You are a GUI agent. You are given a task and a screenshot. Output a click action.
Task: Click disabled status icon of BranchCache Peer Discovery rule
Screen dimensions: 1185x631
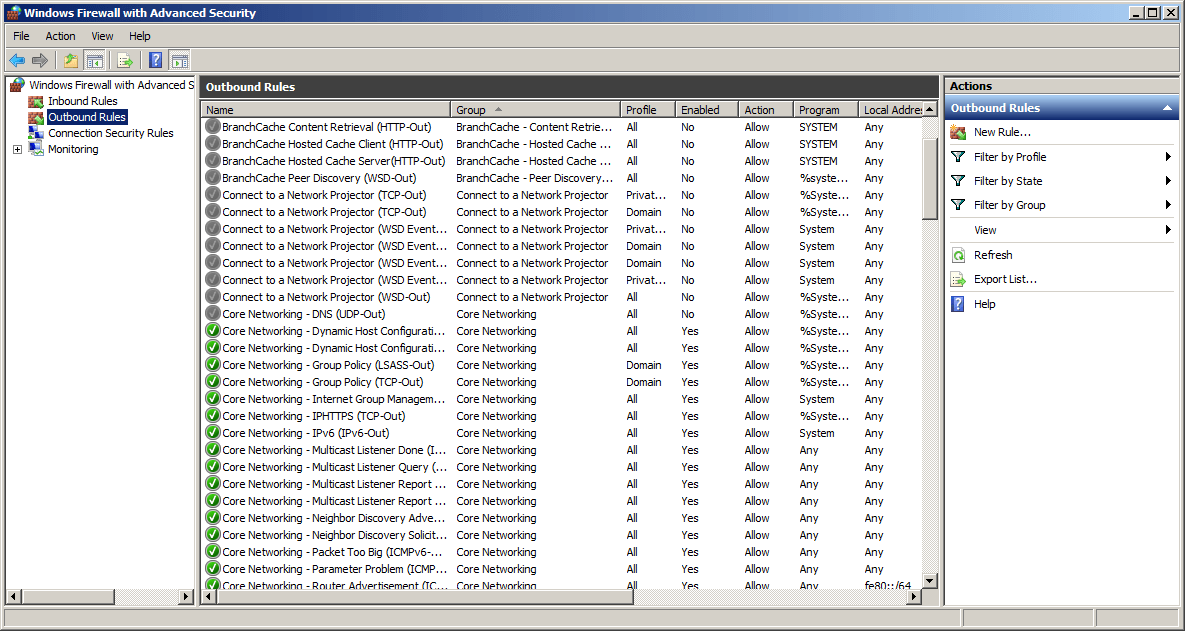(x=212, y=178)
